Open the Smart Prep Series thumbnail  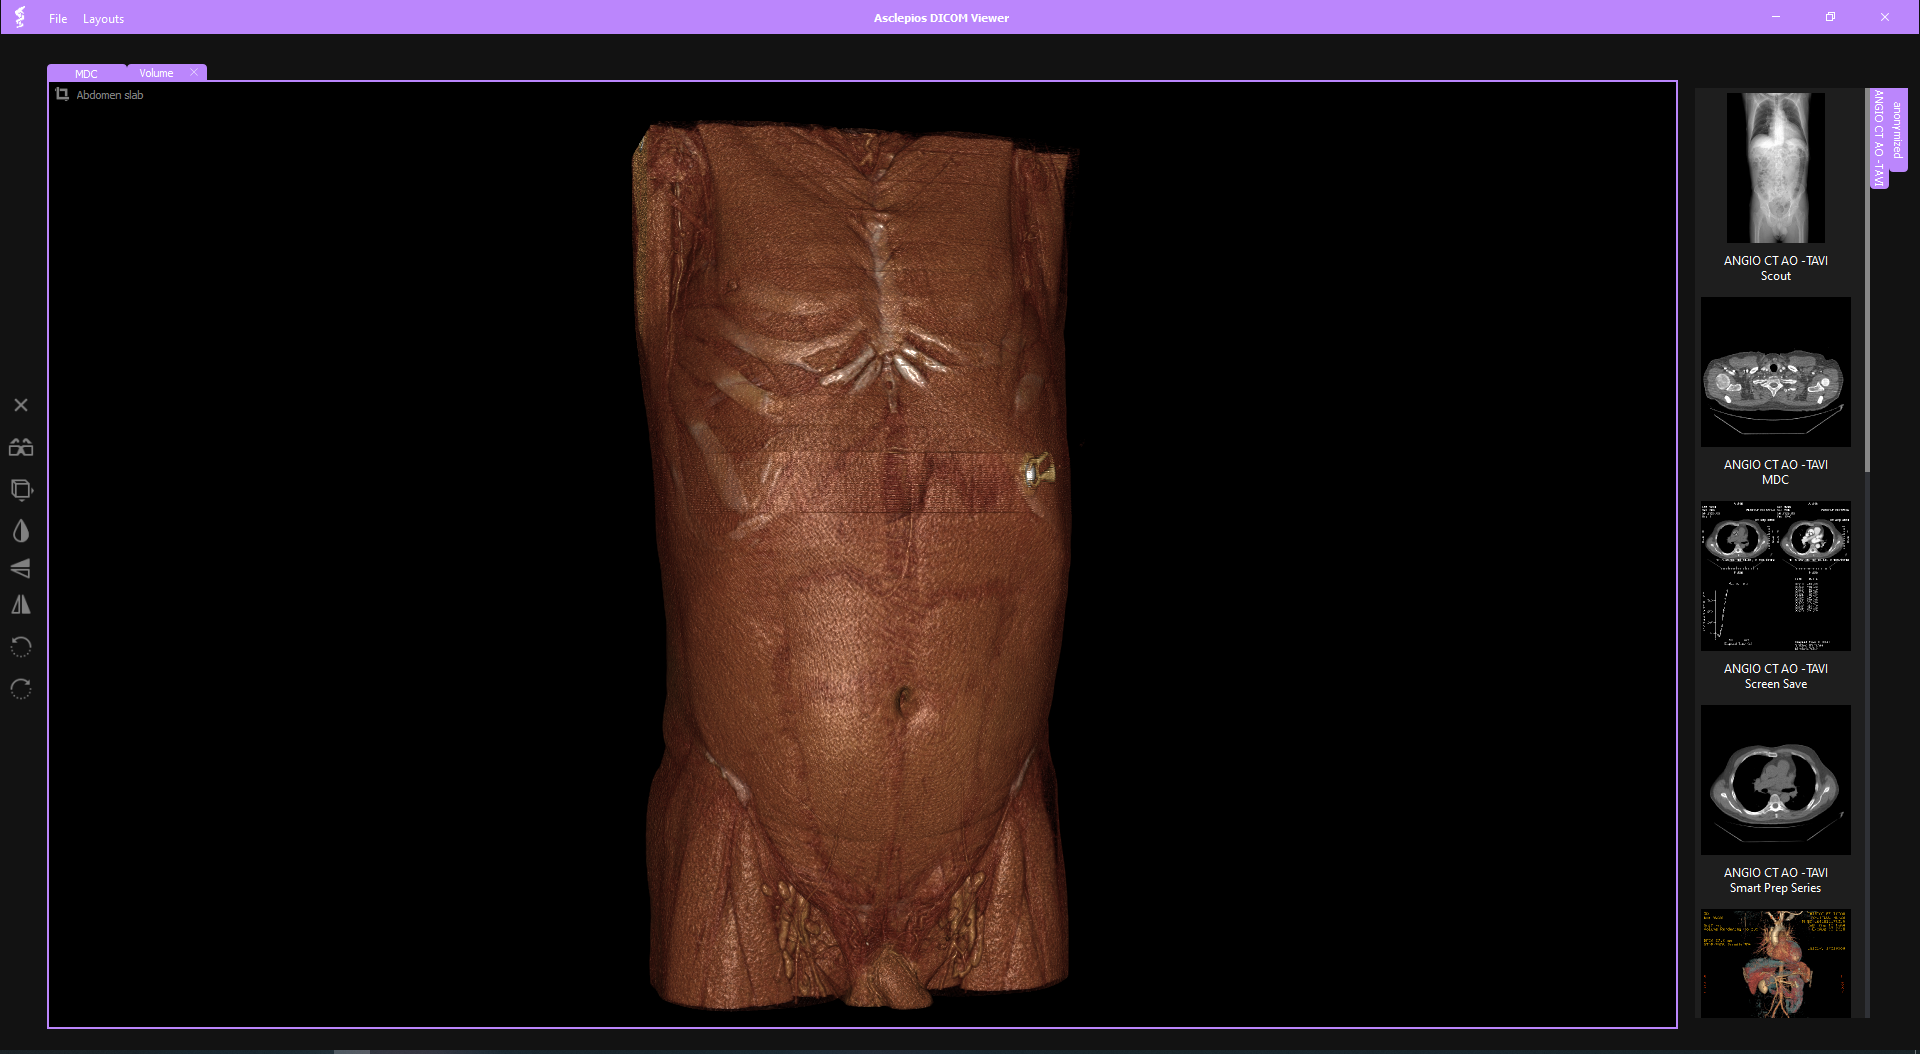(x=1775, y=780)
